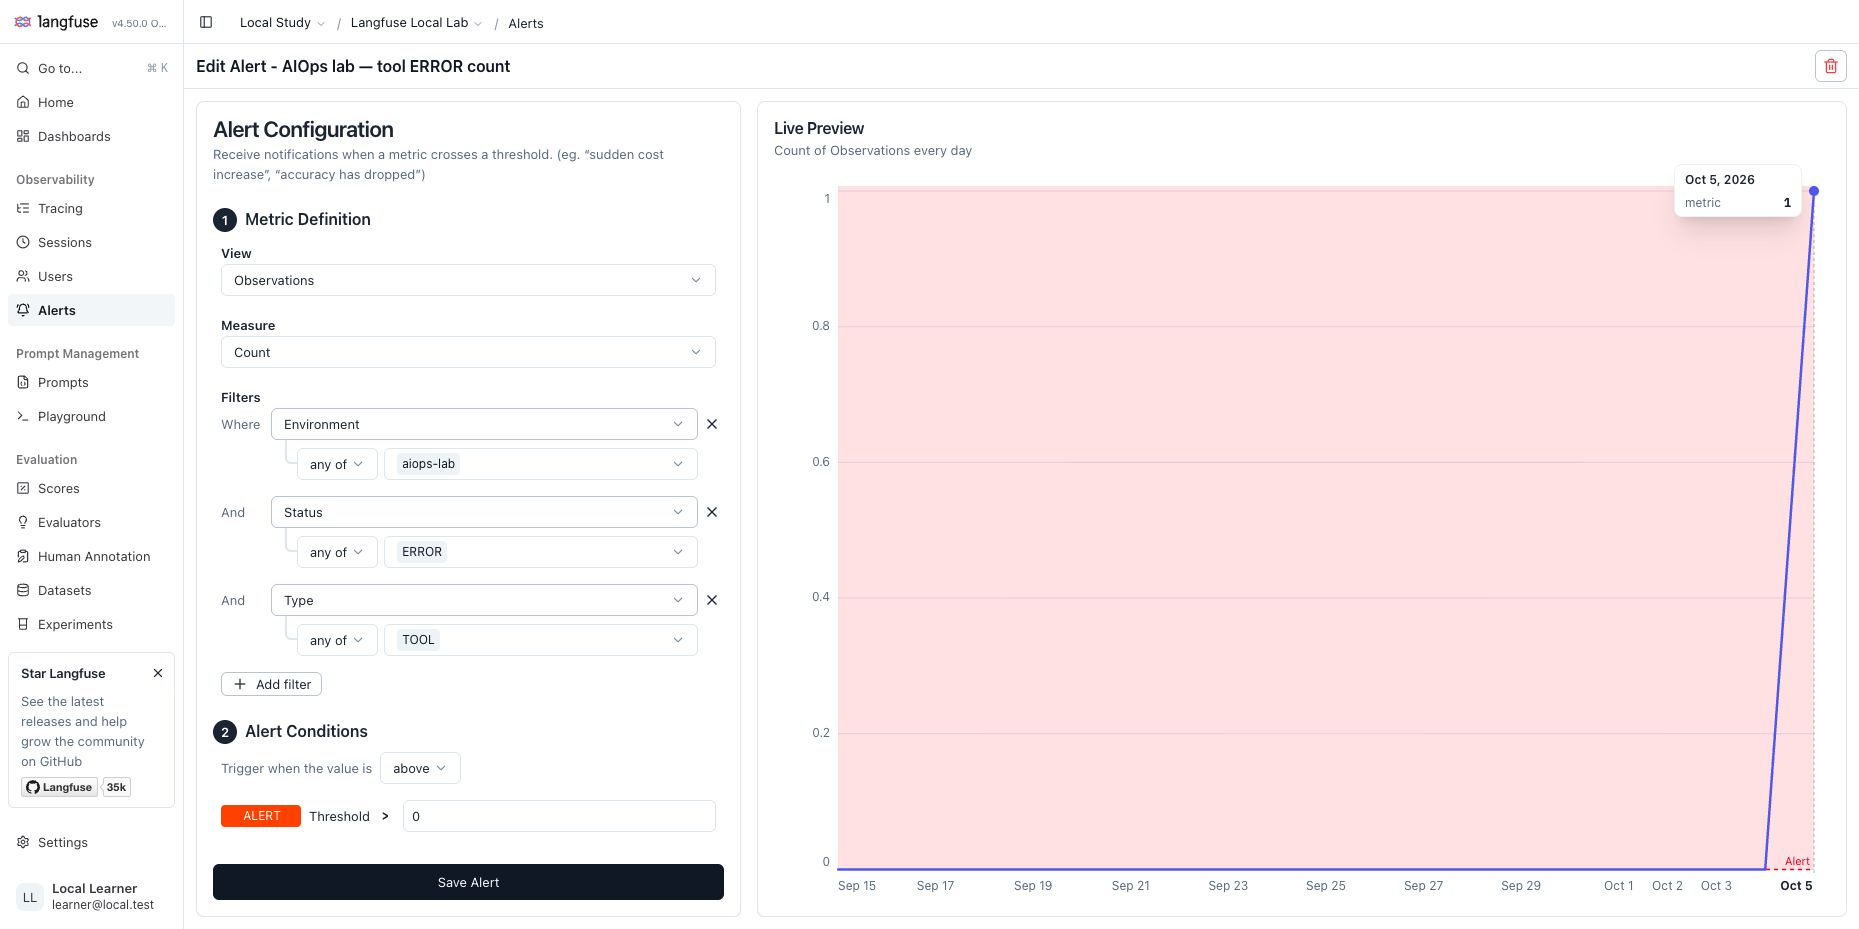
Task: Open Playground in sidebar
Action: [92, 416]
